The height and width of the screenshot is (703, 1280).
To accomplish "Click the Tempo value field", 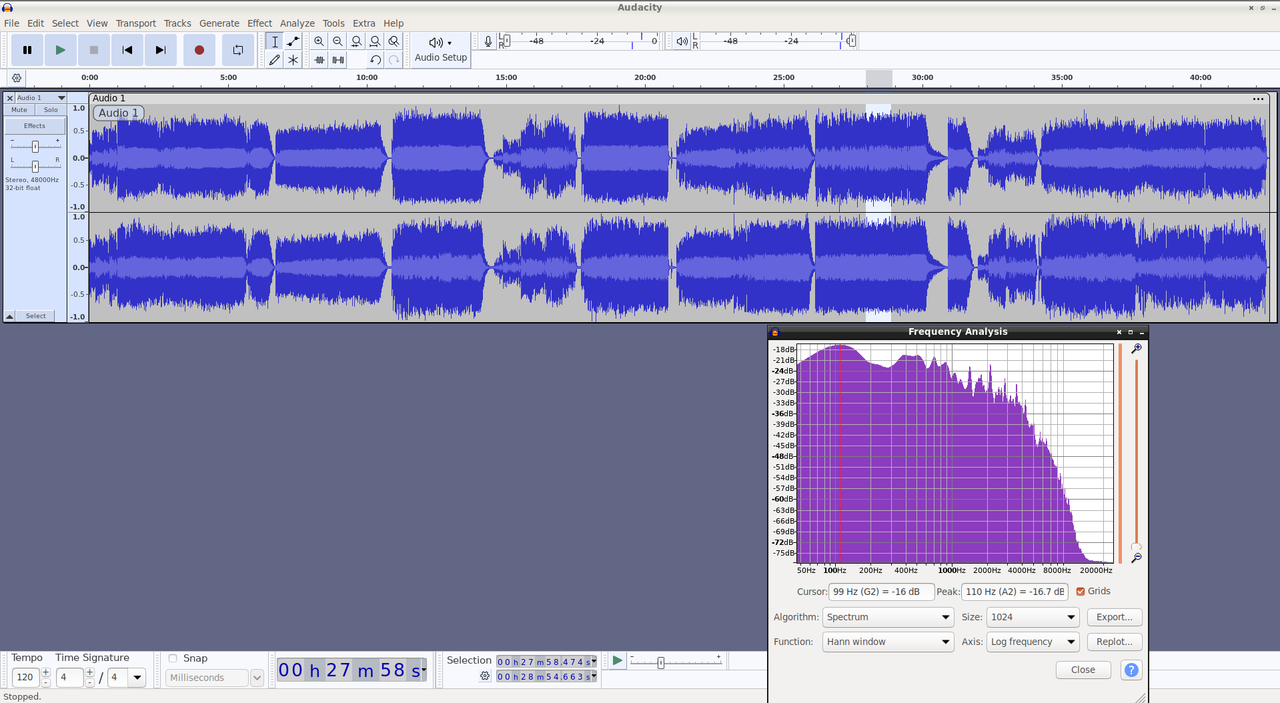I will point(24,678).
